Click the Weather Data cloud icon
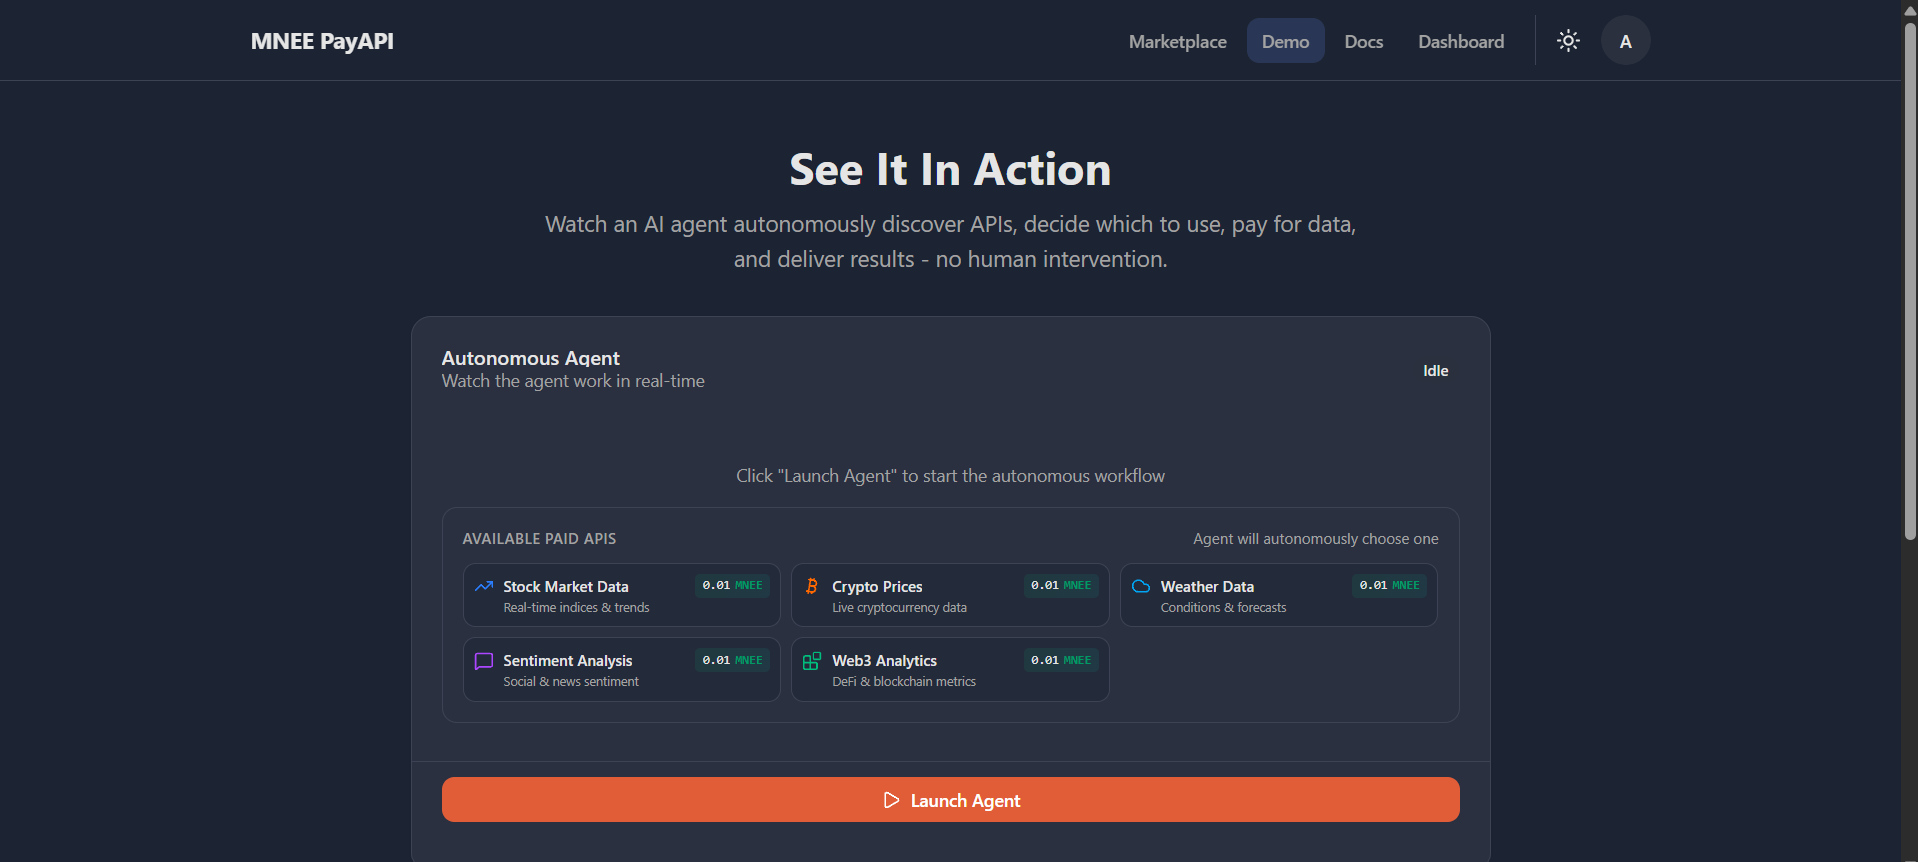The width and height of the screenshot is (1918, 862). click(1141, 586)
